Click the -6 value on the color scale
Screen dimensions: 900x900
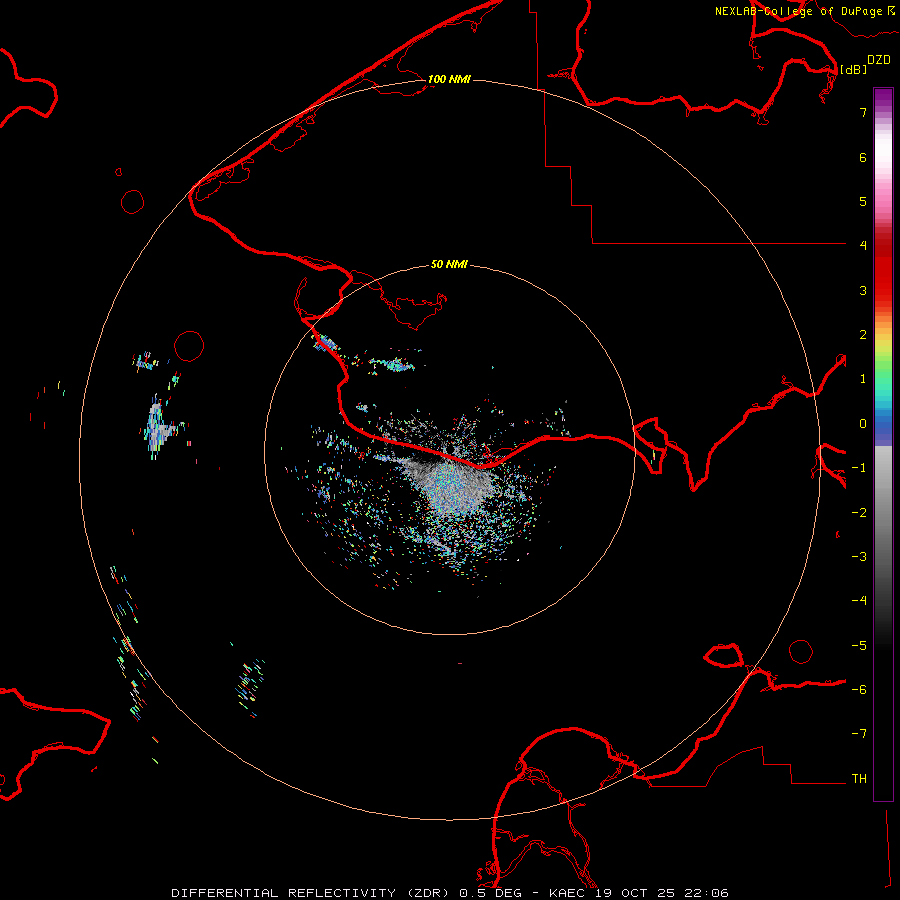[859, 690]
